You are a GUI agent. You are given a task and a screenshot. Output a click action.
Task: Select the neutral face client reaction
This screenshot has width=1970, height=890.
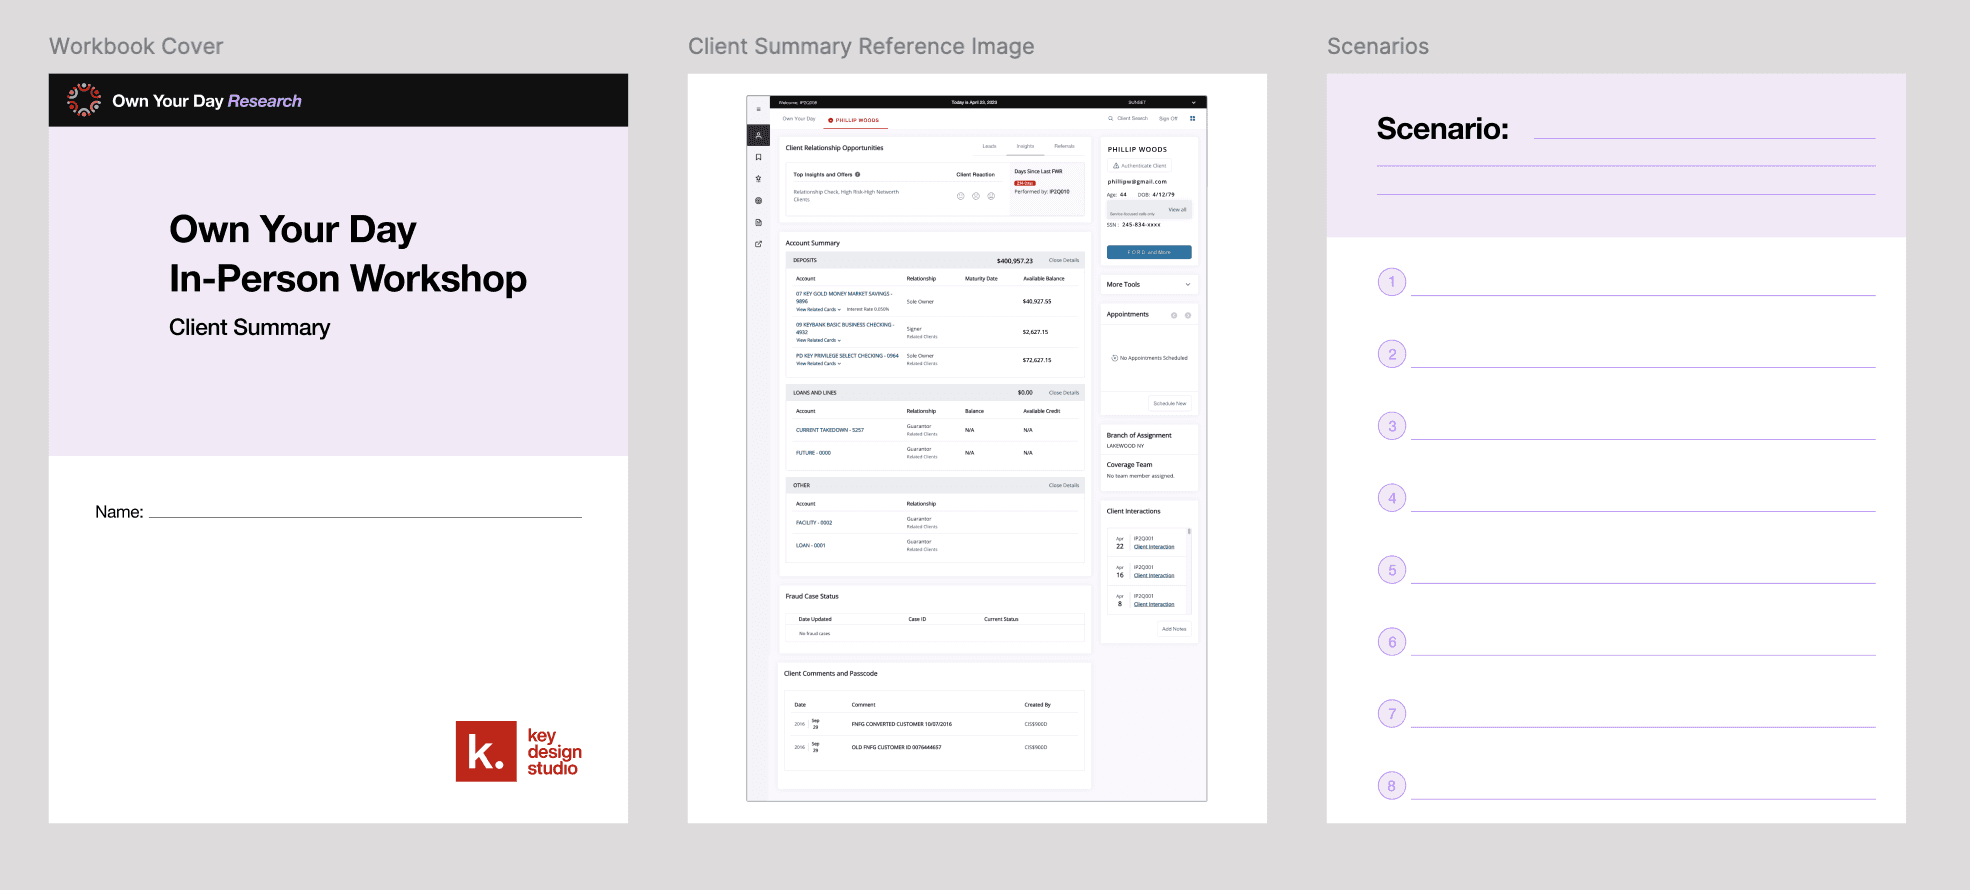coord(976,196)
